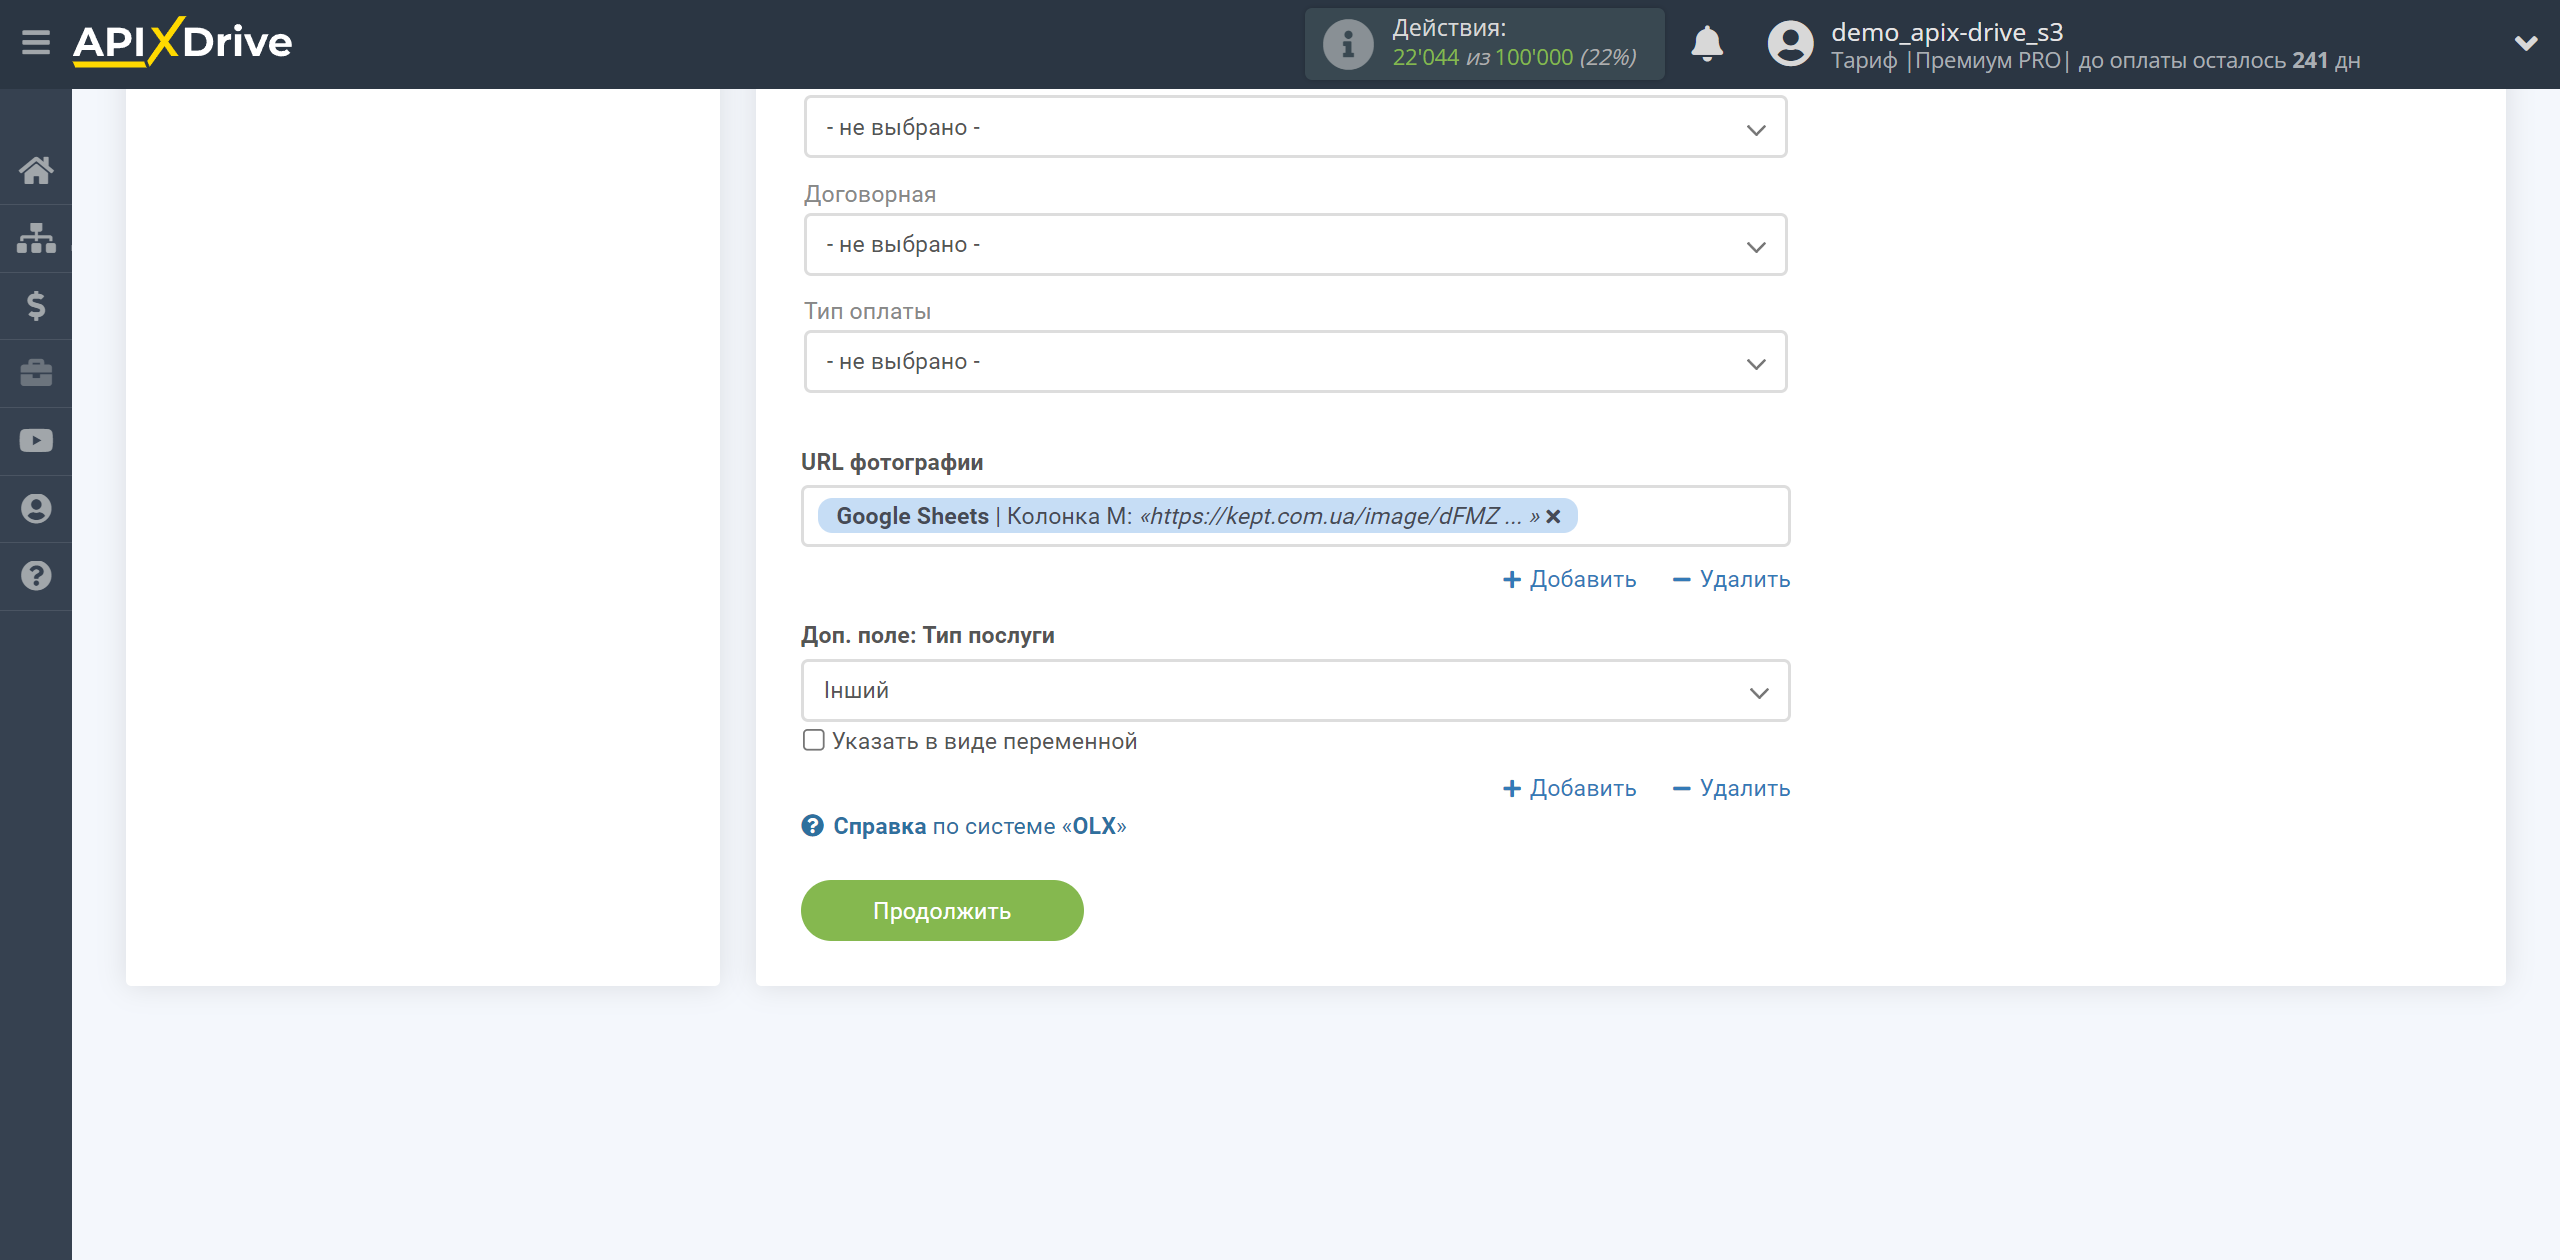Open the Тип оплаты dropdown
2560x1260 pixels.
1295,361
